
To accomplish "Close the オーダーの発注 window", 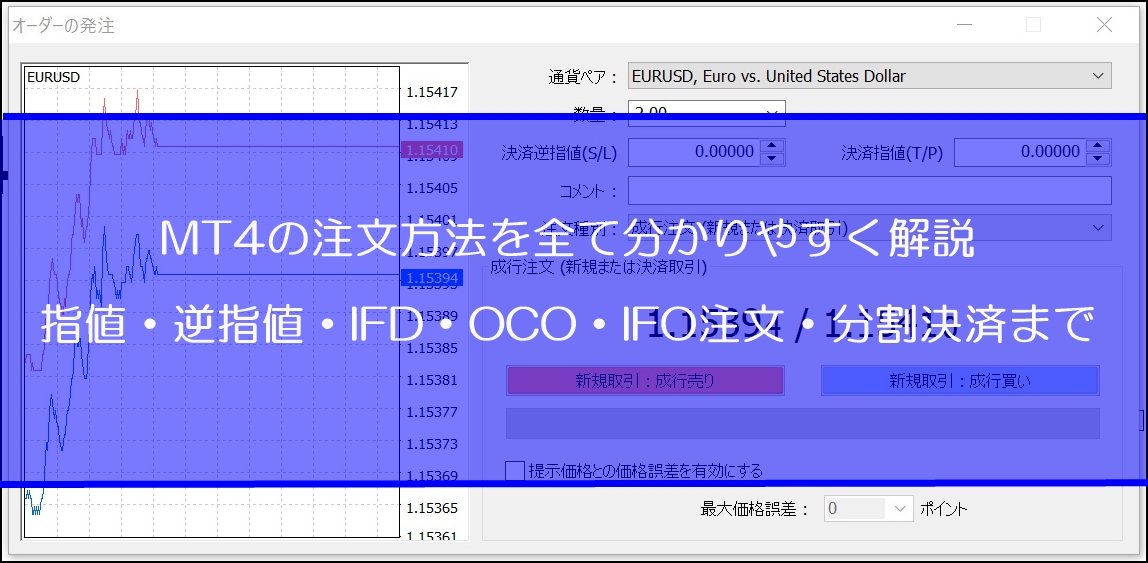I will pos(1104,25).
